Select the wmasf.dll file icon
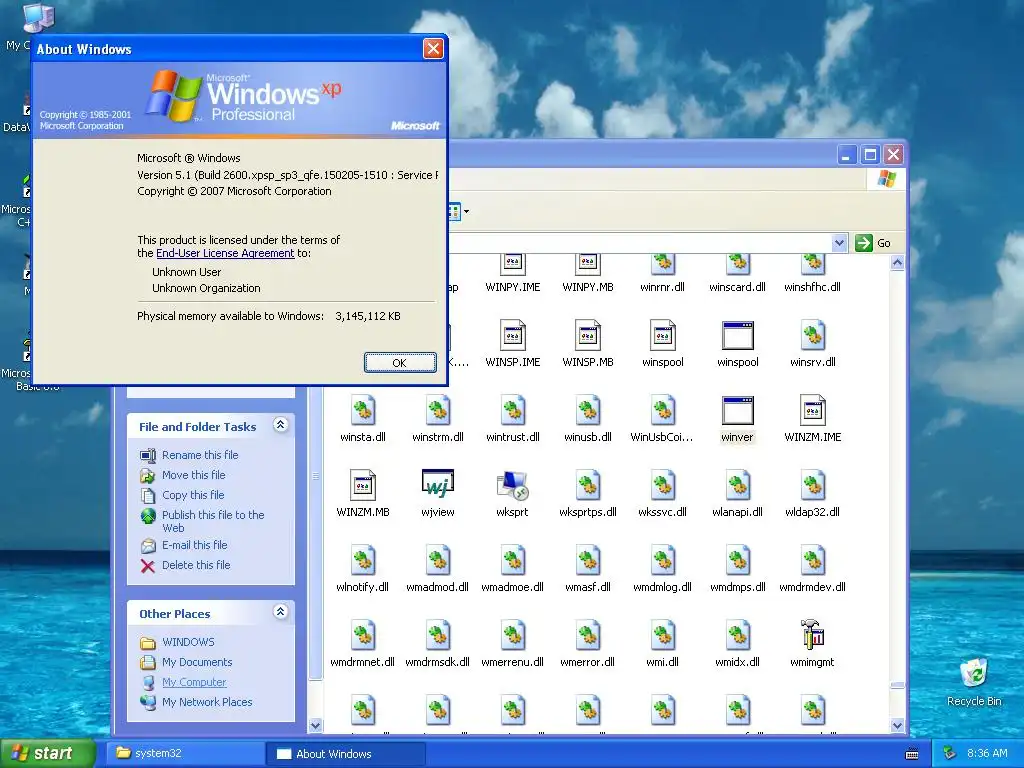Screen dimensions: 1024x768 (588, 560)
